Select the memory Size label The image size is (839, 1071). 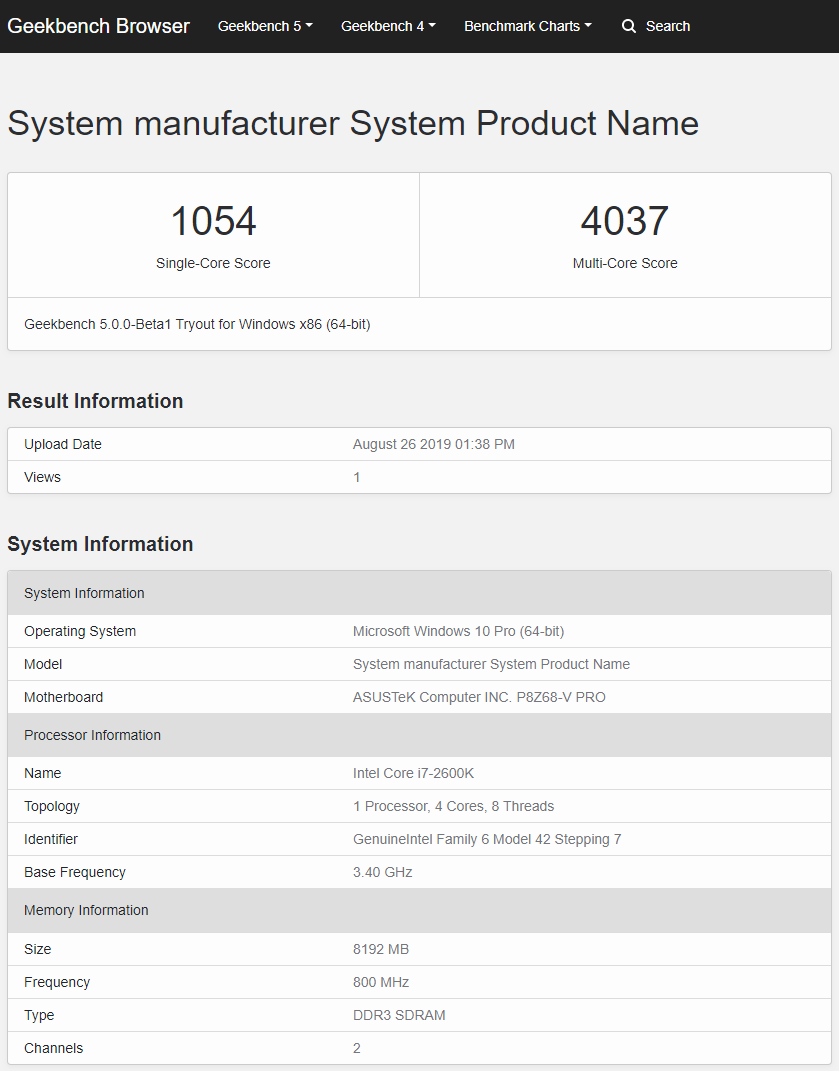pyautogui.click(x=38, y=949)
